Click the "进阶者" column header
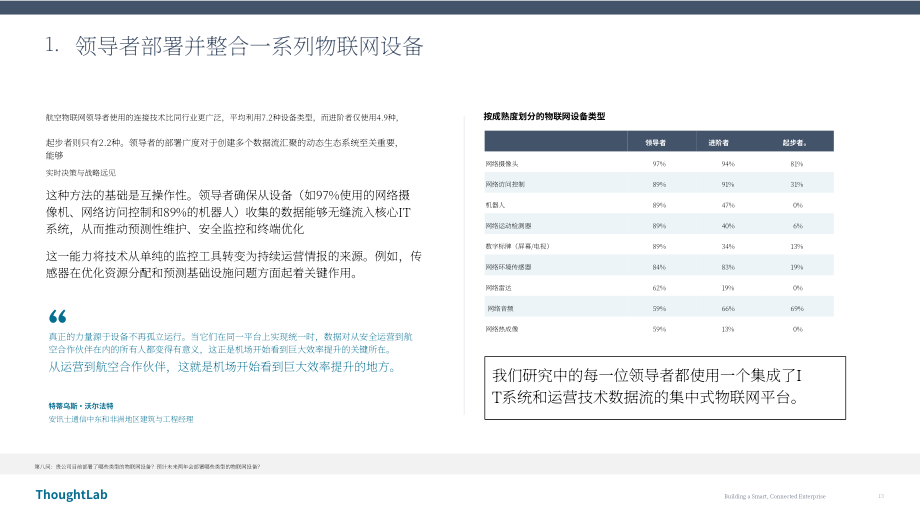 coord(718,143)
